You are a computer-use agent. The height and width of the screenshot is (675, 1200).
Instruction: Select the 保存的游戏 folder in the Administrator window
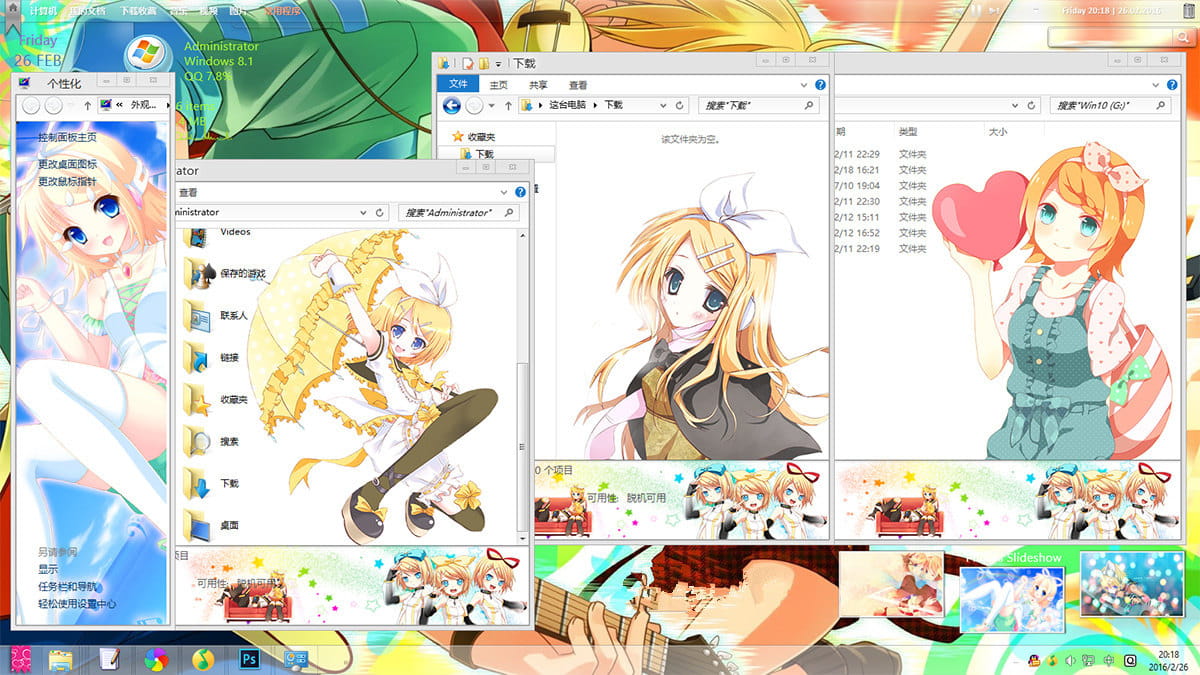coord(225,273)
